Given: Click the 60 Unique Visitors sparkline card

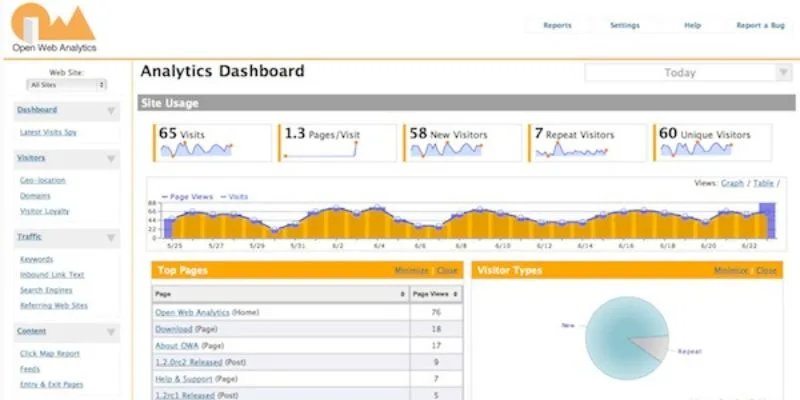Looking at the screenshot, I should pyautogui.click(x=713, y=143).
